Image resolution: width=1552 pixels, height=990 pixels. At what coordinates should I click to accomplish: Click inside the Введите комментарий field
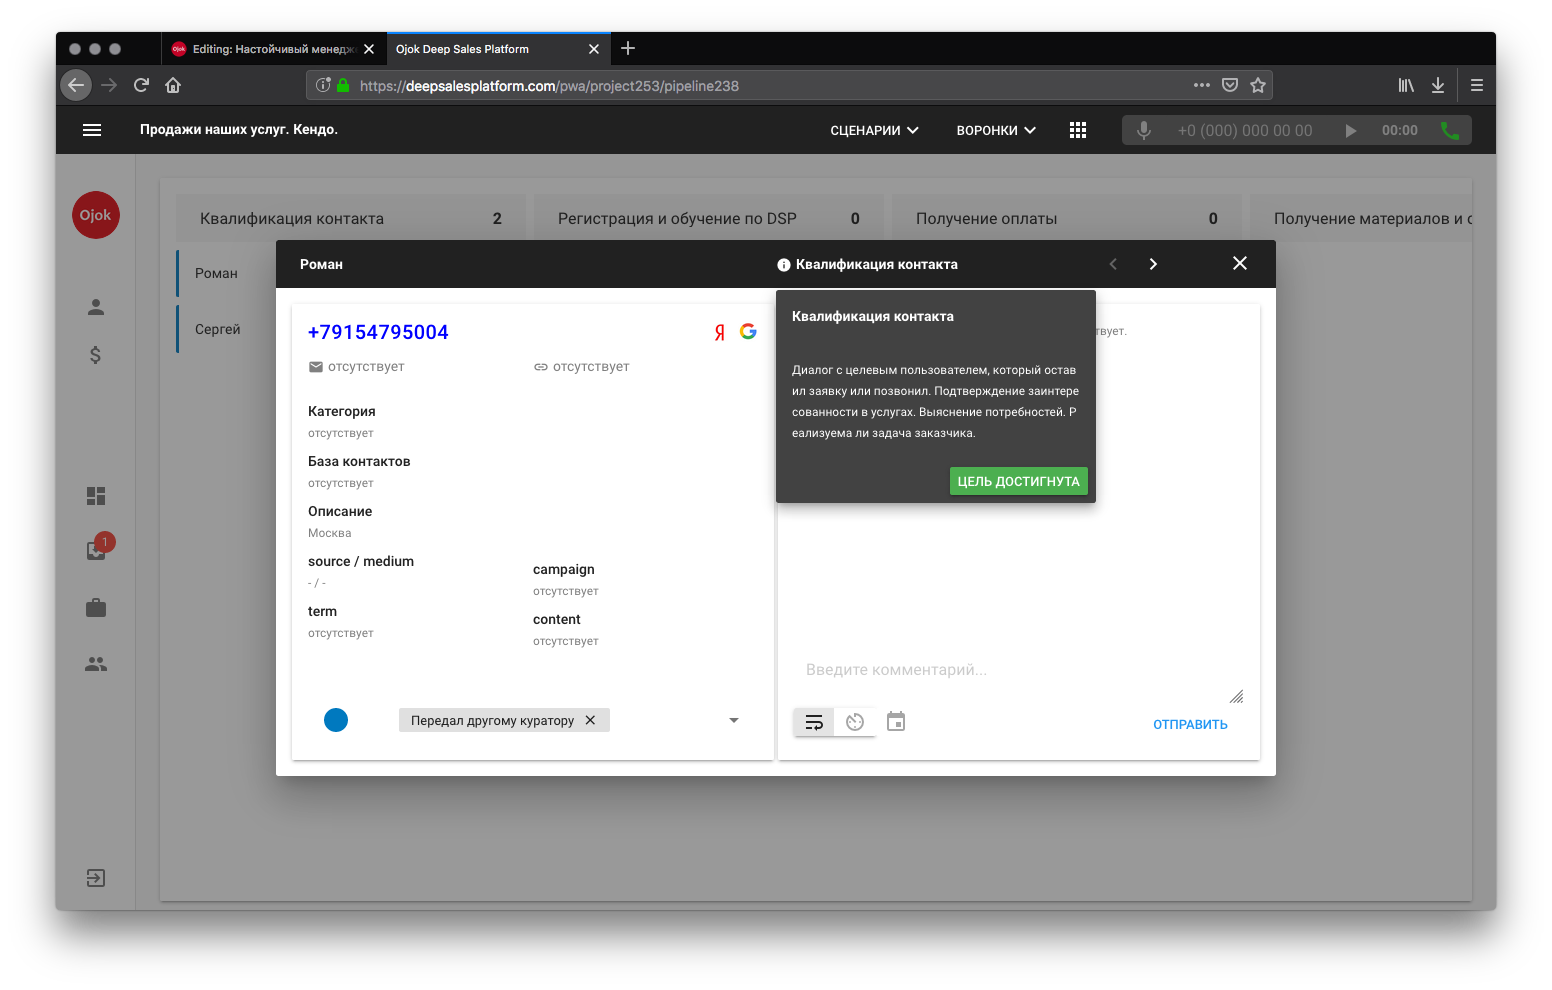coord(1000,669)
